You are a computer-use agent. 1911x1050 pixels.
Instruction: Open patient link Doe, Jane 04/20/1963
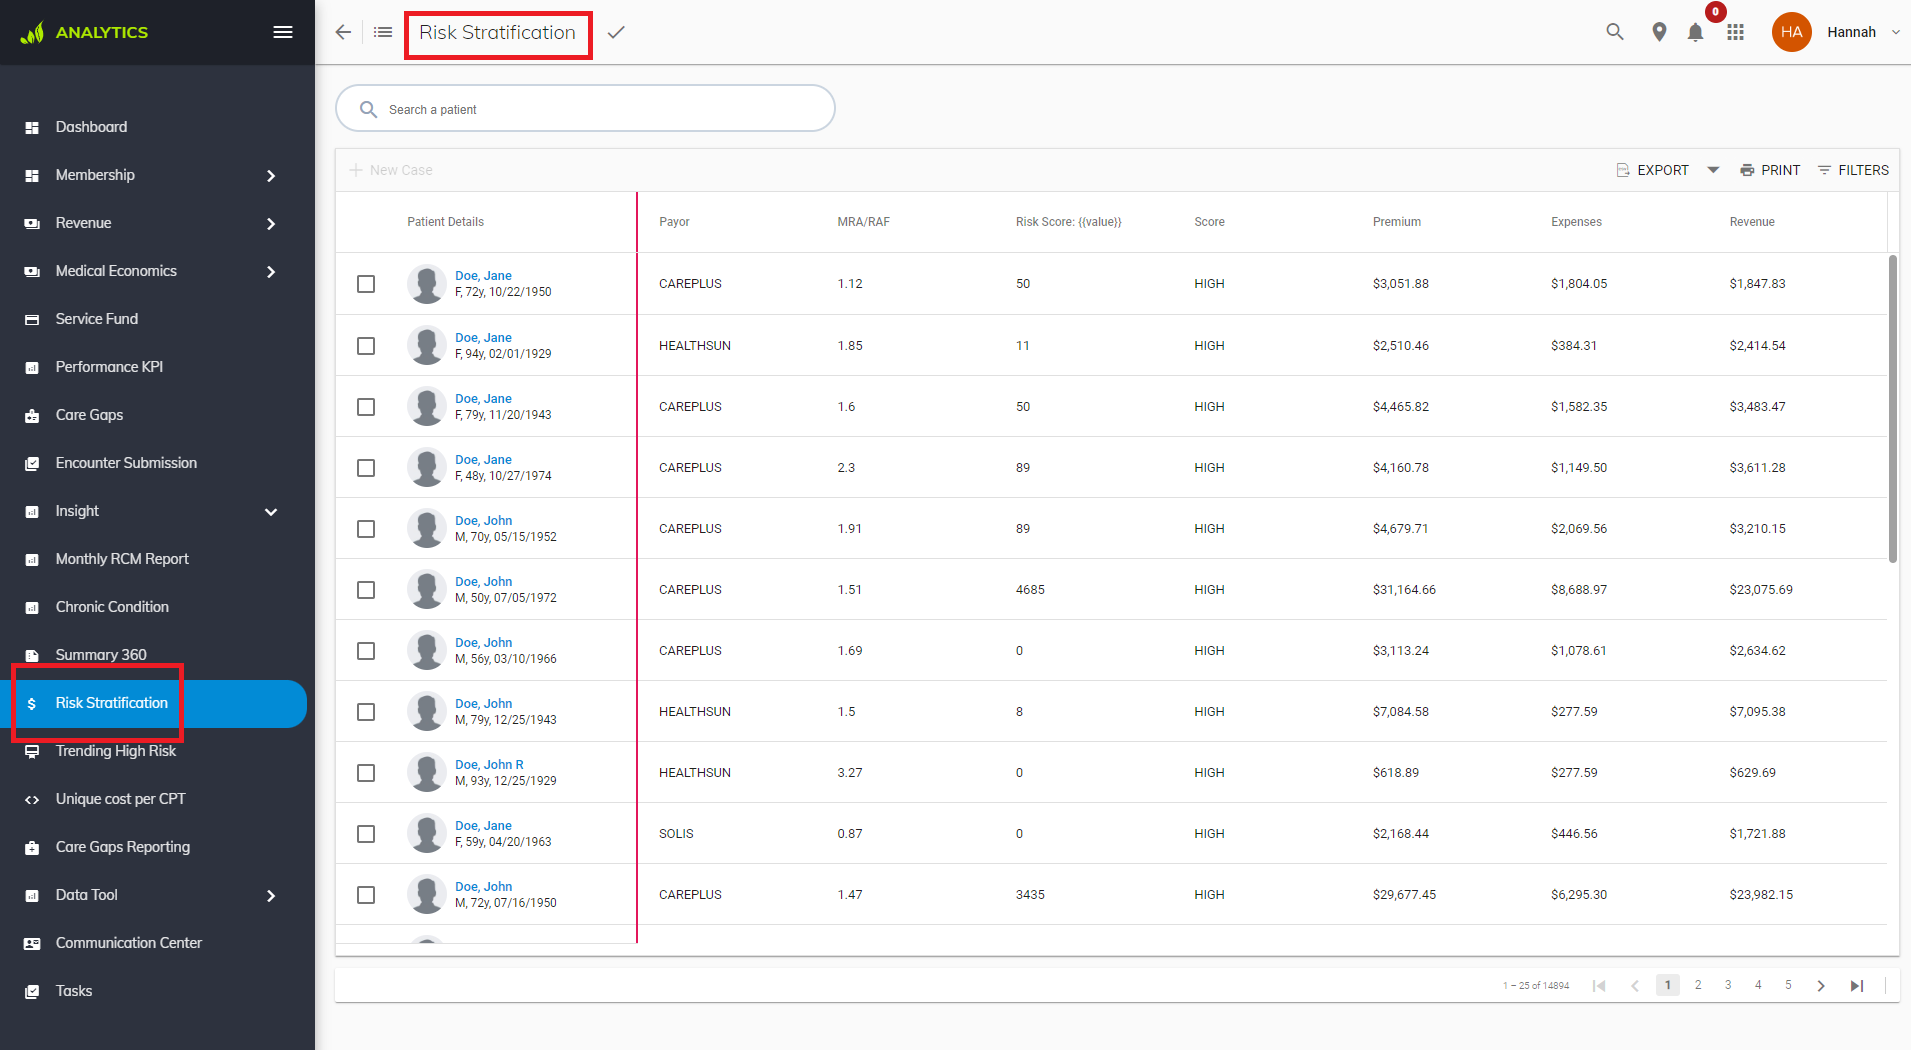point(483,826)
